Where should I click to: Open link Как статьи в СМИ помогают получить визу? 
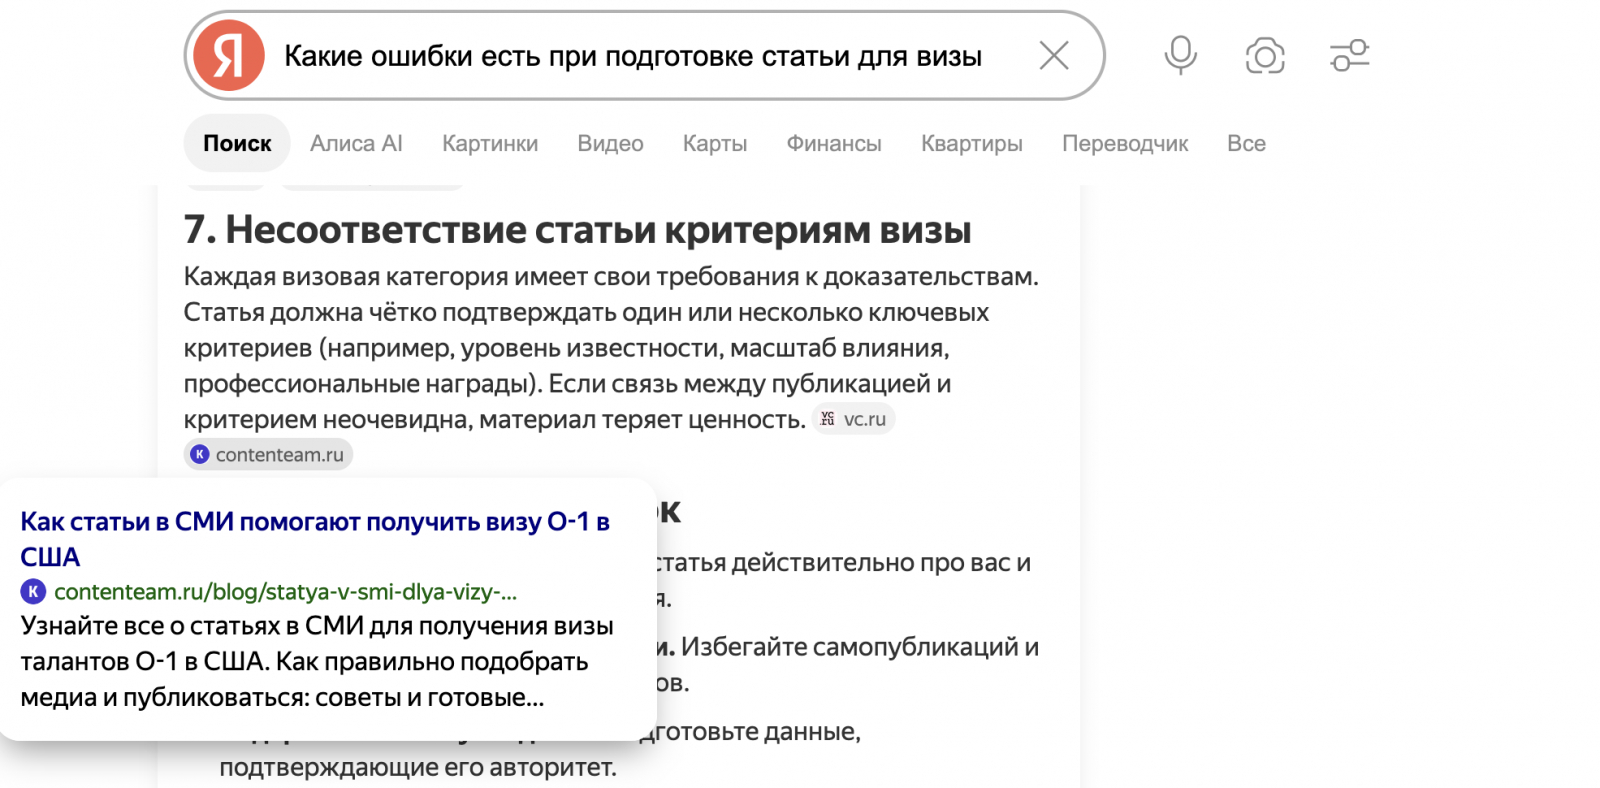[315, 539]
